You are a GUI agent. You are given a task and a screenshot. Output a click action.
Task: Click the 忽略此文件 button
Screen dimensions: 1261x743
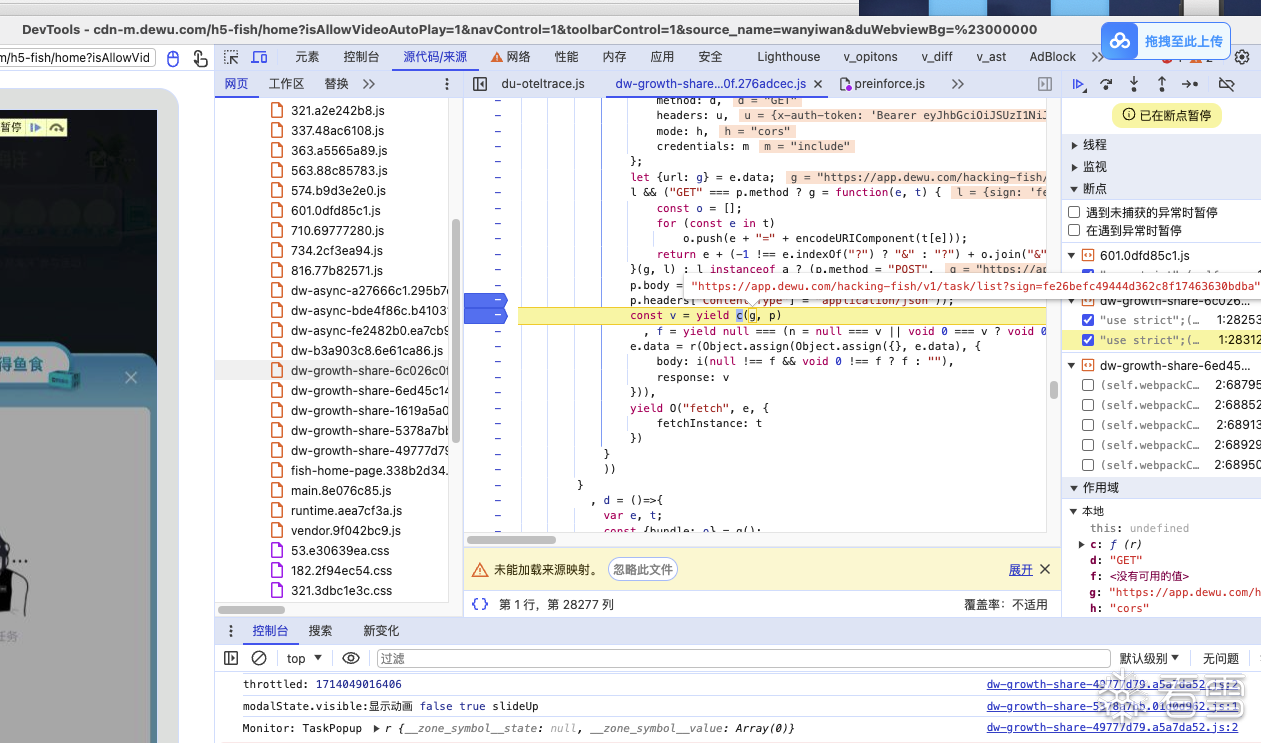[x=643, y=569]
